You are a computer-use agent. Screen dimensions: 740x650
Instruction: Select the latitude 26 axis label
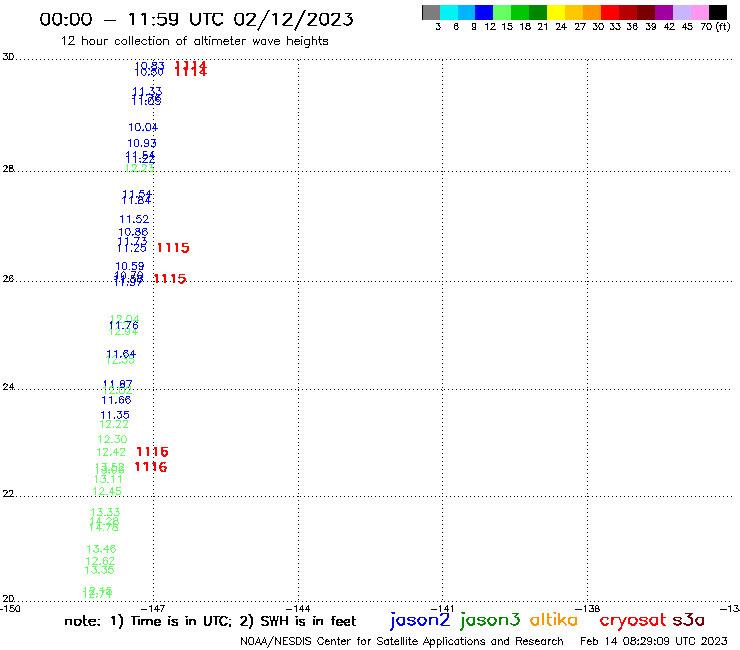click(x=8, y=279)
